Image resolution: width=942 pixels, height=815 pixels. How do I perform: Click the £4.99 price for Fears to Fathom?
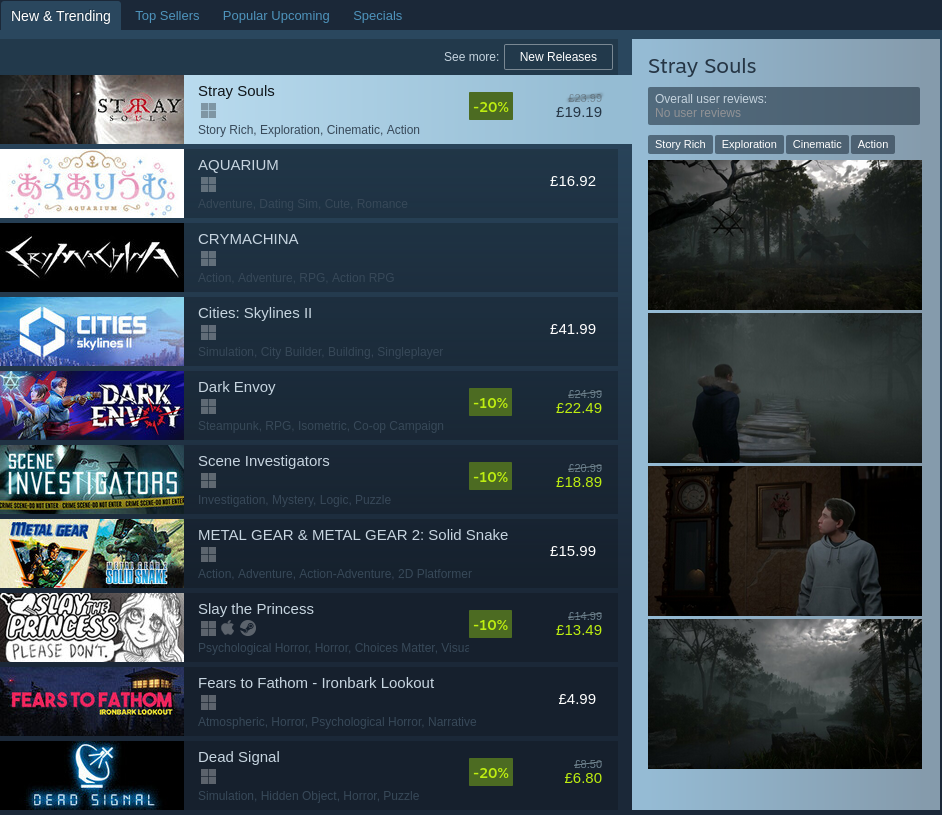[x=577, y=699]
